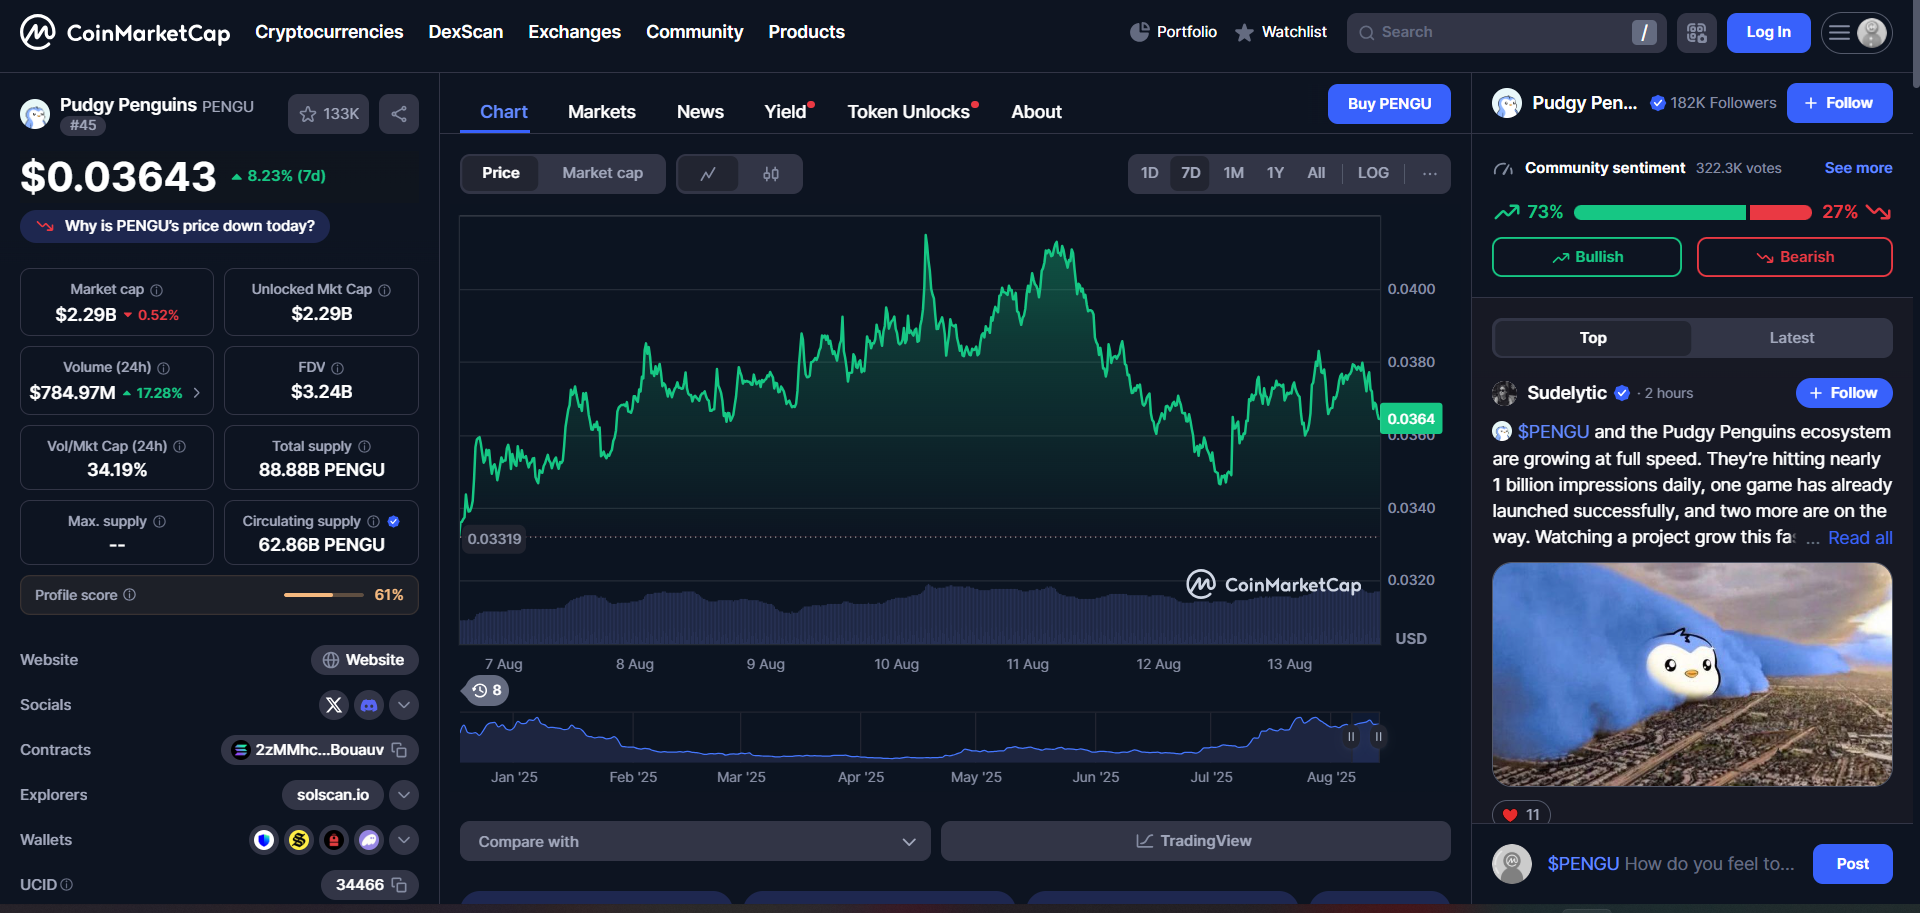The image size is (1920, 913).
Task: Click the history events marker 8
Action: coord(487,691)
